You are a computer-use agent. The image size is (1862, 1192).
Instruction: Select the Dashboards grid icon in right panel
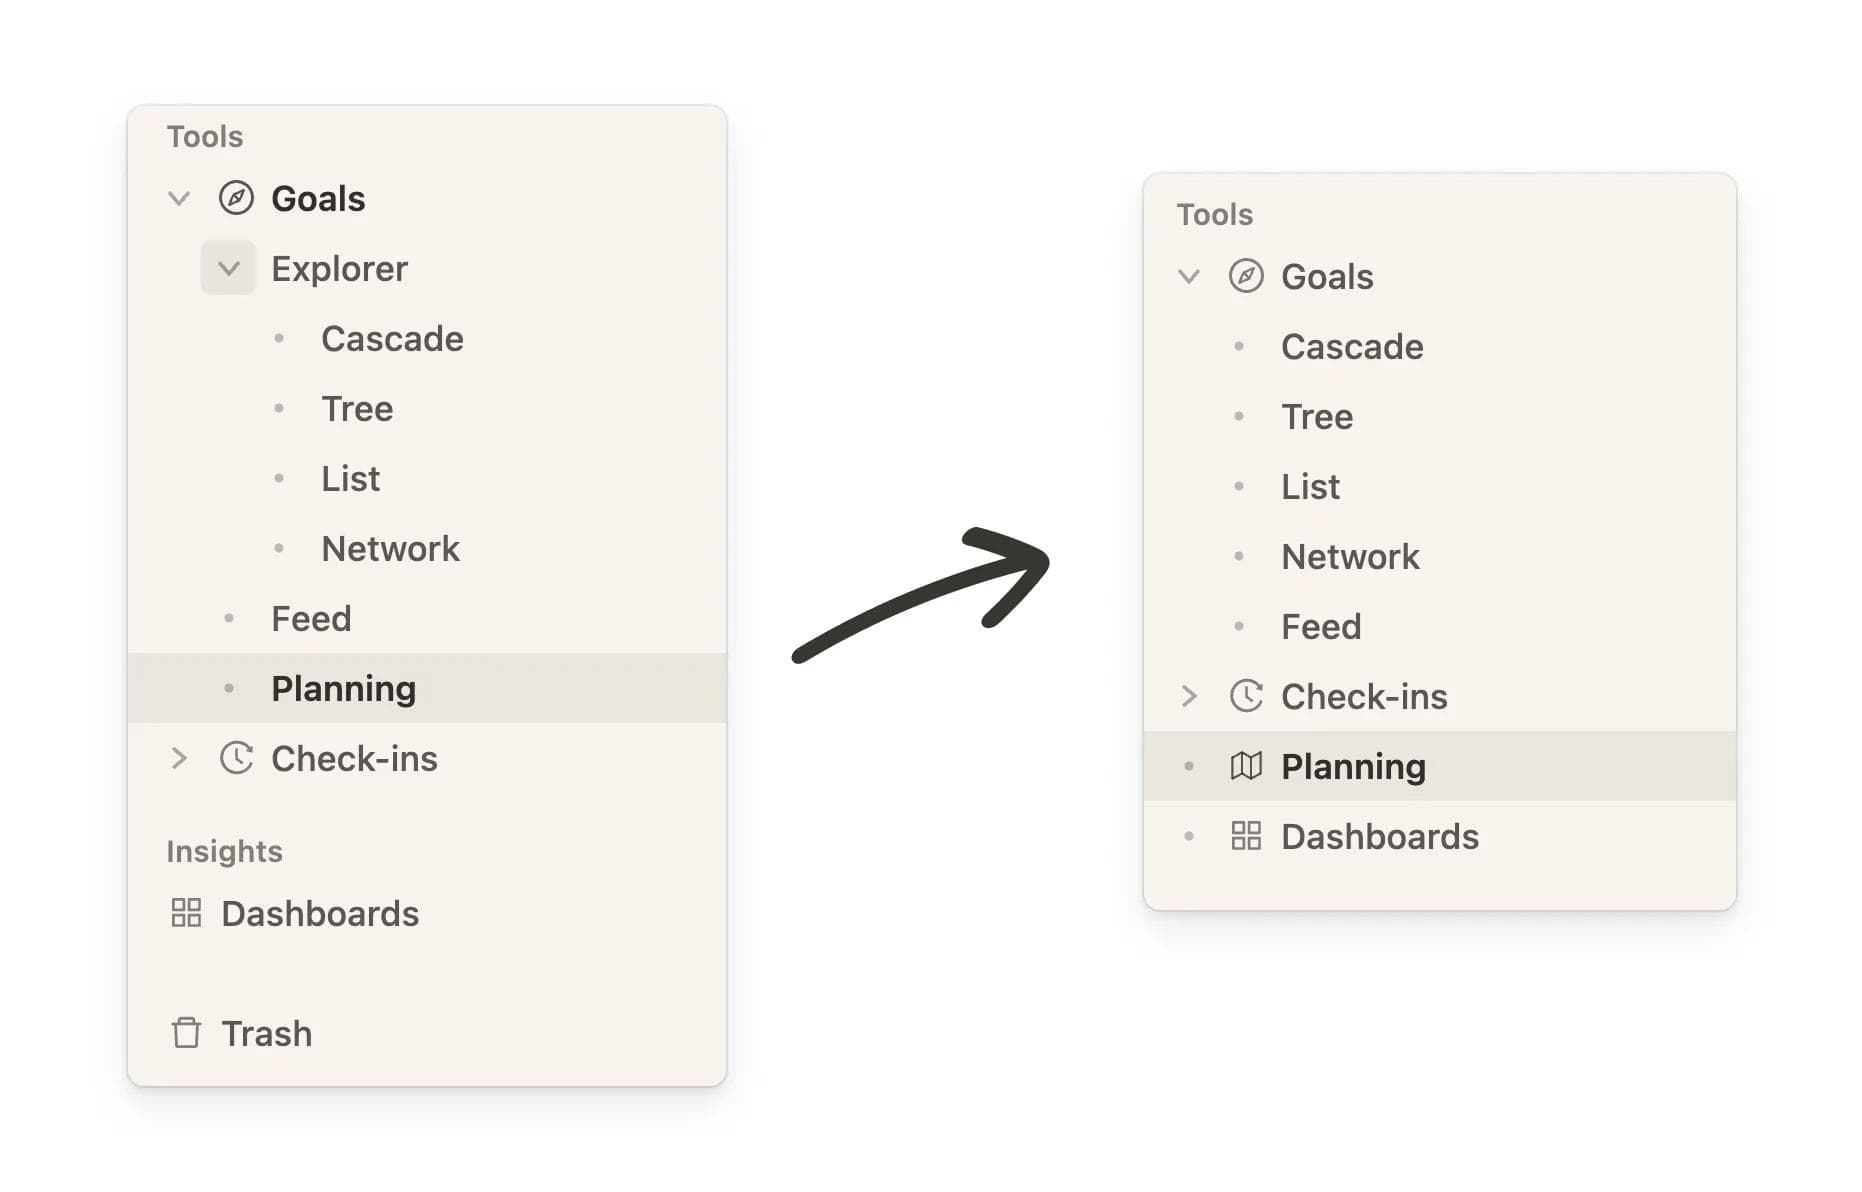coord(1245,836)
